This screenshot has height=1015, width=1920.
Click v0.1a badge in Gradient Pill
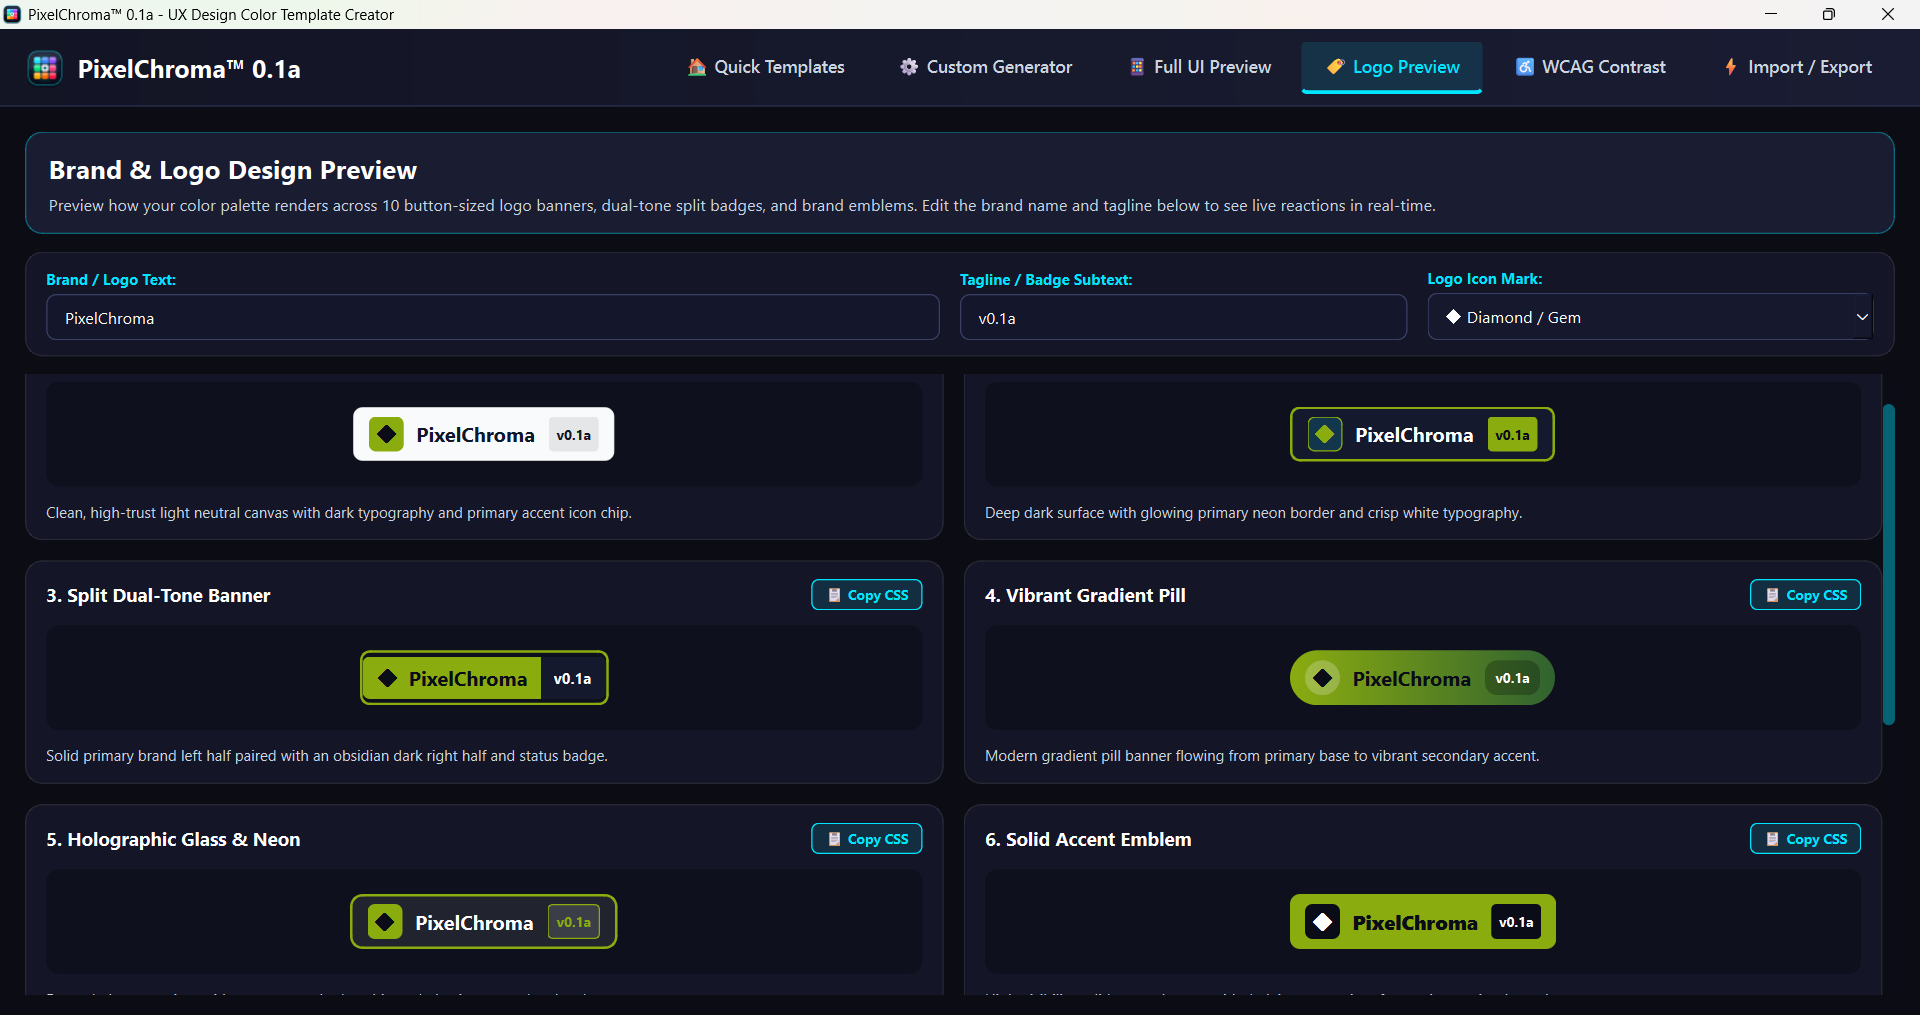(x=1512, y=678)
